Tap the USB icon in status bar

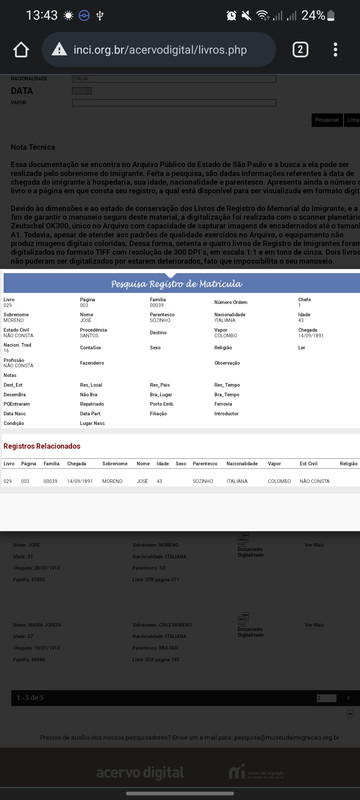(100, 15)
